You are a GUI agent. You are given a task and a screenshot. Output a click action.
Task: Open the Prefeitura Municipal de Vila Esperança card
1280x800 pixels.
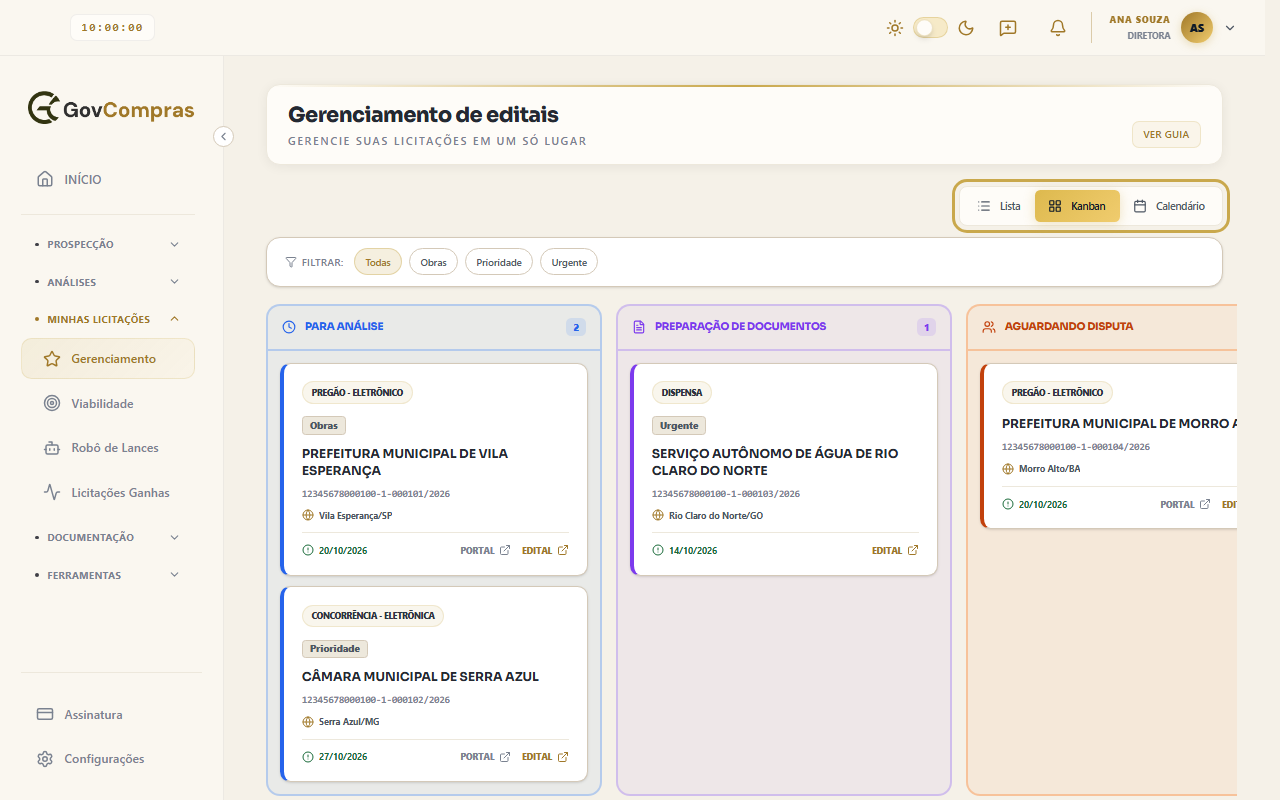434,469
